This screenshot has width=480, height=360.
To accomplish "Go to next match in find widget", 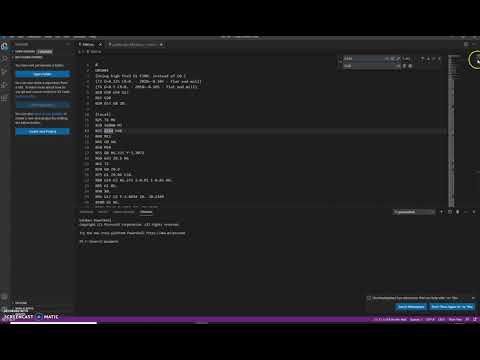I will (x=428, y=59).
